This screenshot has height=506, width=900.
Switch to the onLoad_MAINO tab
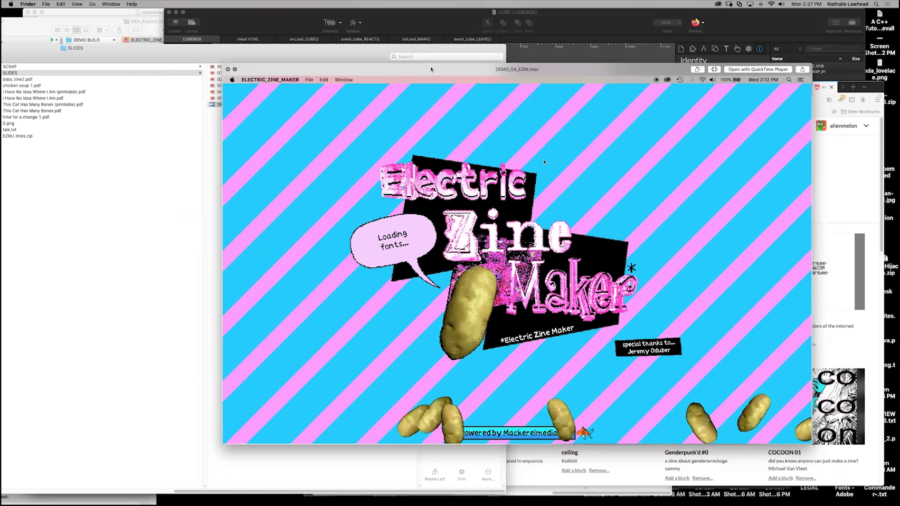pos(416,39)
